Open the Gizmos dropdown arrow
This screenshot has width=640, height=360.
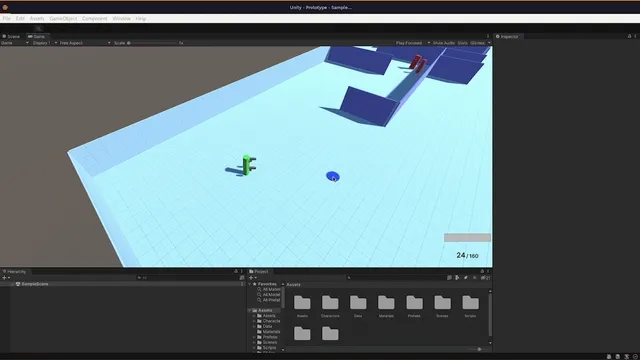click(x=489, y=43)
